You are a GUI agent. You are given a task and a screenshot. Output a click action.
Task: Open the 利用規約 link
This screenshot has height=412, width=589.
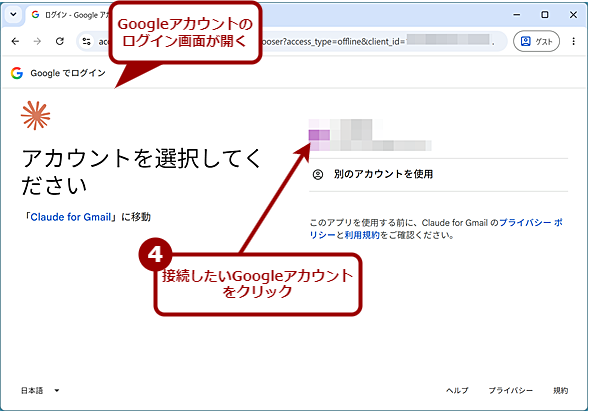362,235
